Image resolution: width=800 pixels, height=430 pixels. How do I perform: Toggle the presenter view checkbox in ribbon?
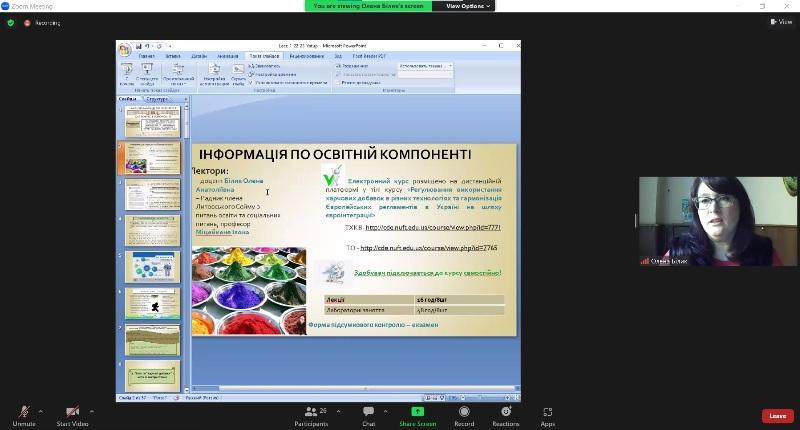tap(338, 82)
